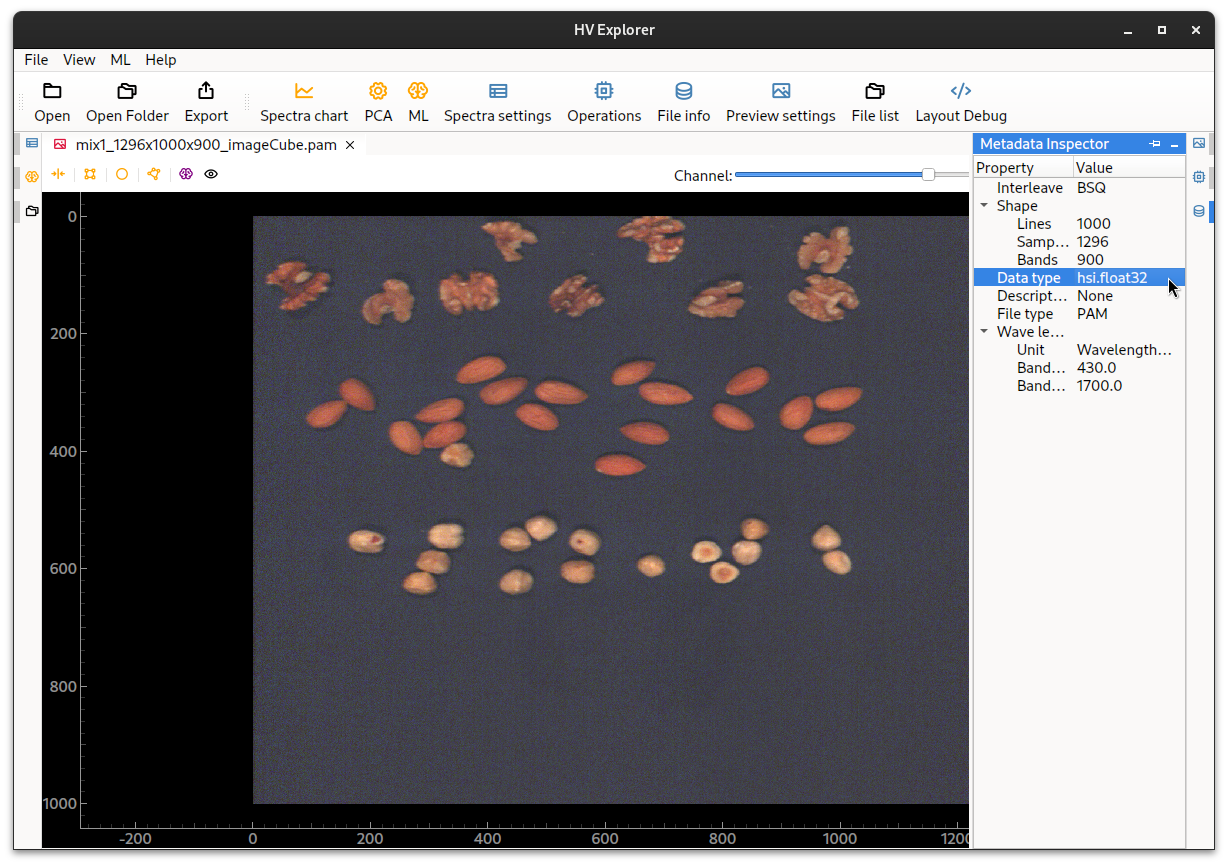Click the left sidebar table panel icon
The image size is (1228, 866).
[32, 143]
